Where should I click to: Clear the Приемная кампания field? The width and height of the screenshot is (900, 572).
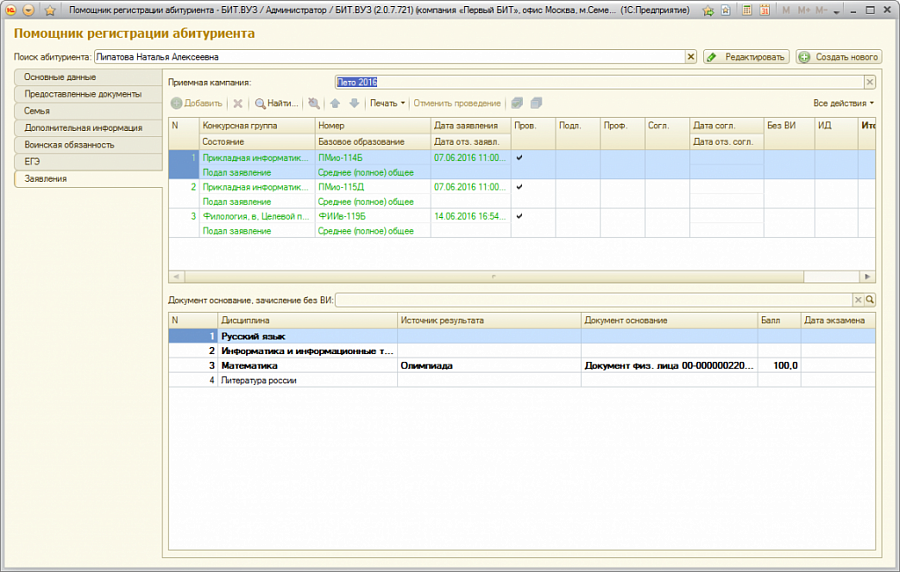(x=870, y=82)
